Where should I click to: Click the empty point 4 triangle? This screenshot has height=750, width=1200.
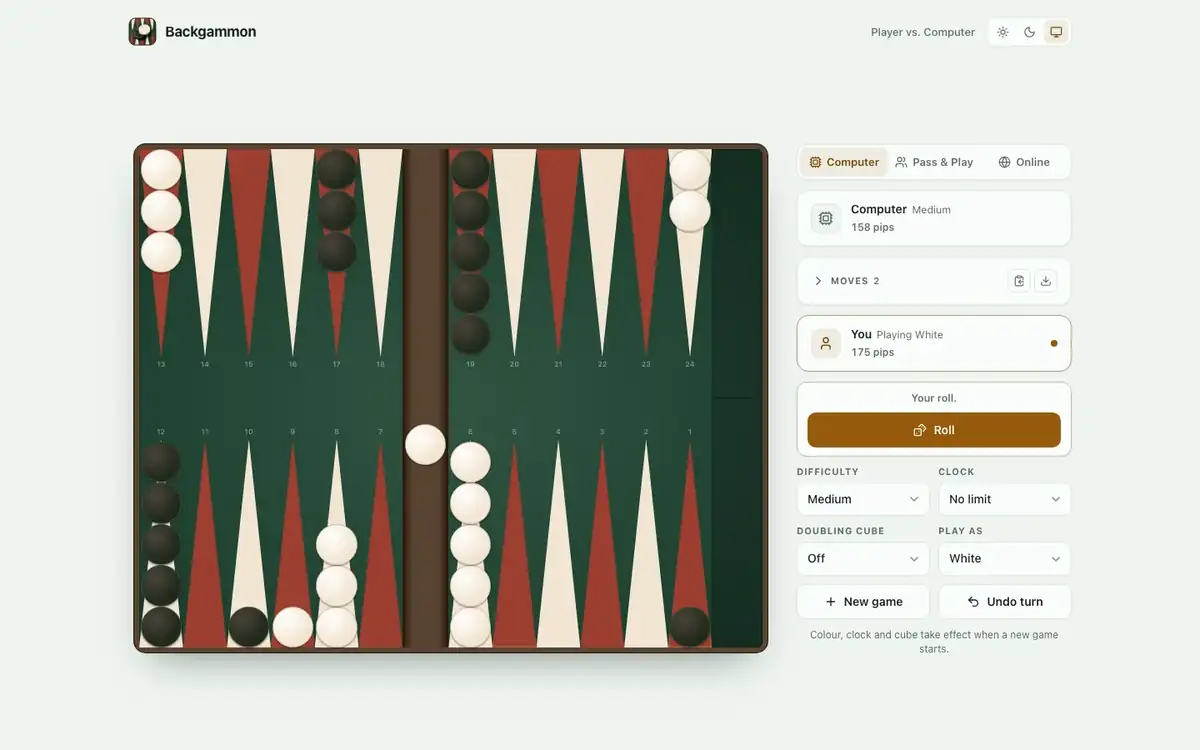(x=558, y=545)
